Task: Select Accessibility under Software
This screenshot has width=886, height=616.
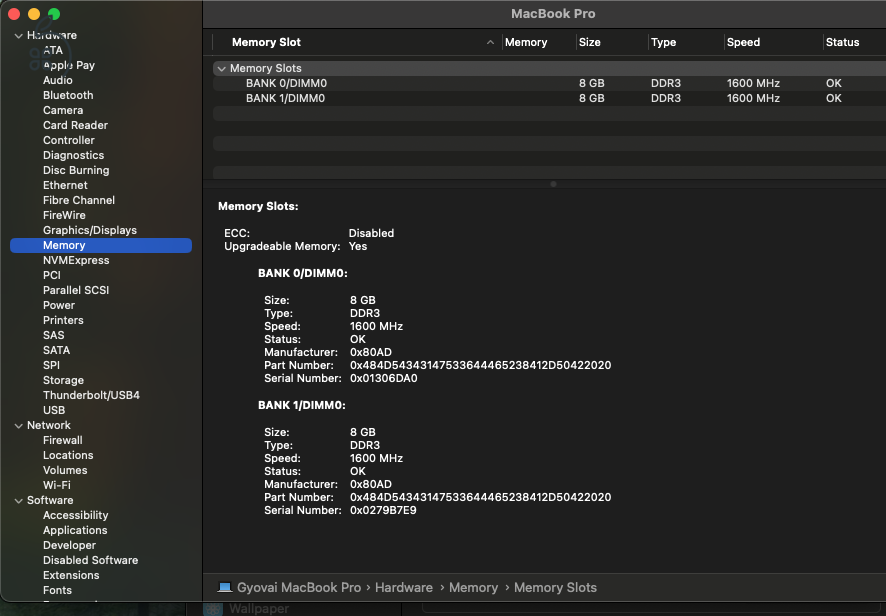Action: [x=76, y=515]
